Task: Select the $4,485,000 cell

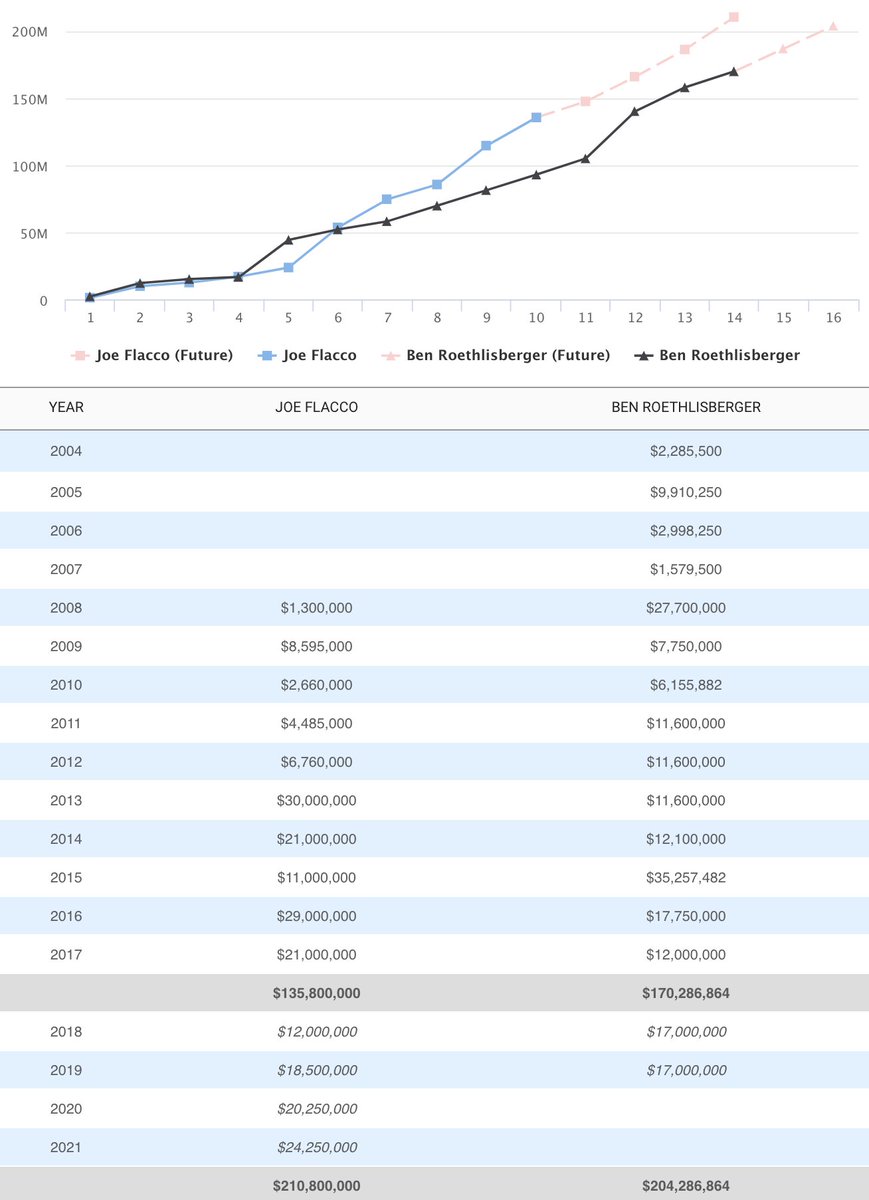Action: pyautogui.click(x=316, y=724)
